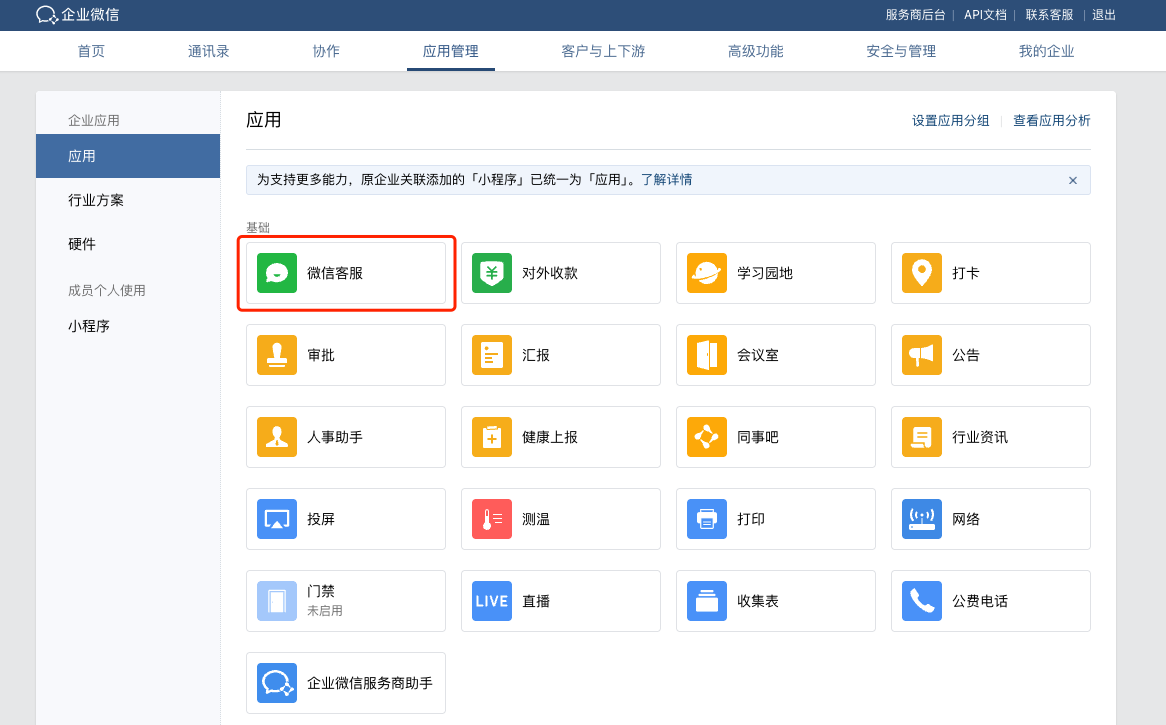The width and height of the screenshot is (1166, 725).
Task: Click the 学习园地 label text
Action: tap(764, 273)
